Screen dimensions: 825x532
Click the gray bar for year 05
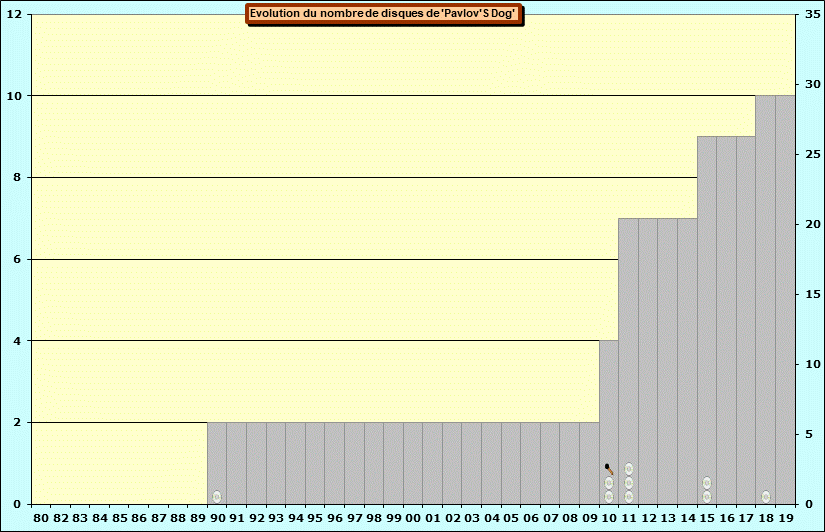[x=511, y=463]
